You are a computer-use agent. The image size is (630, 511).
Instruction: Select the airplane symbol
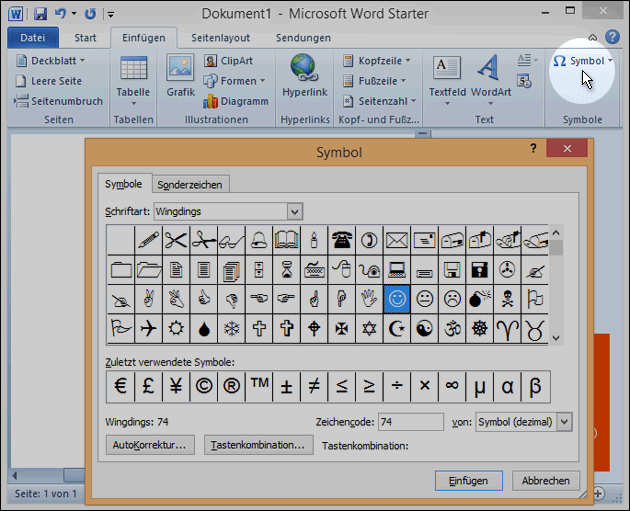(148, 329)
